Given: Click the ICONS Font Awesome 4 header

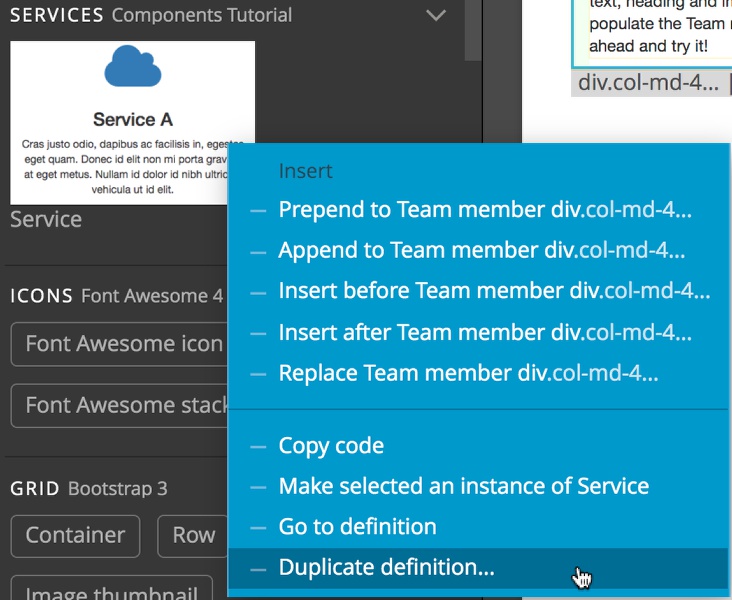Looking at the screenshot, I should (x=117, y=296).
